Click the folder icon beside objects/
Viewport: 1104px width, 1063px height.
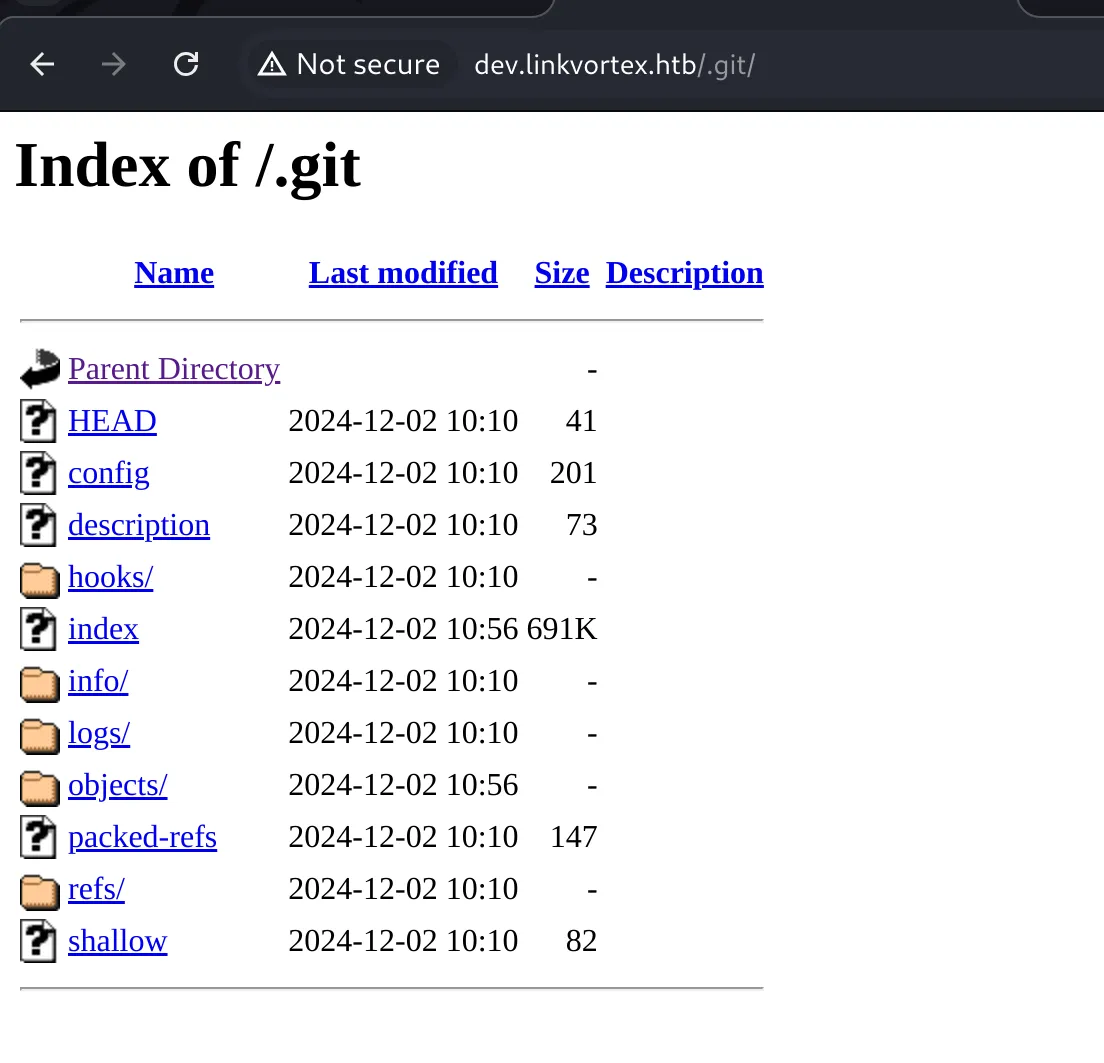coord(40,787)
